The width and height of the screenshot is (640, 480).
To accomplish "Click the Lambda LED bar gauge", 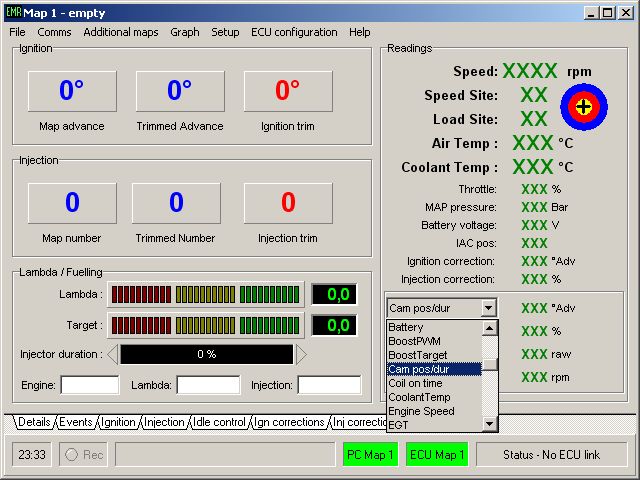I will click(x=205, y=294).
